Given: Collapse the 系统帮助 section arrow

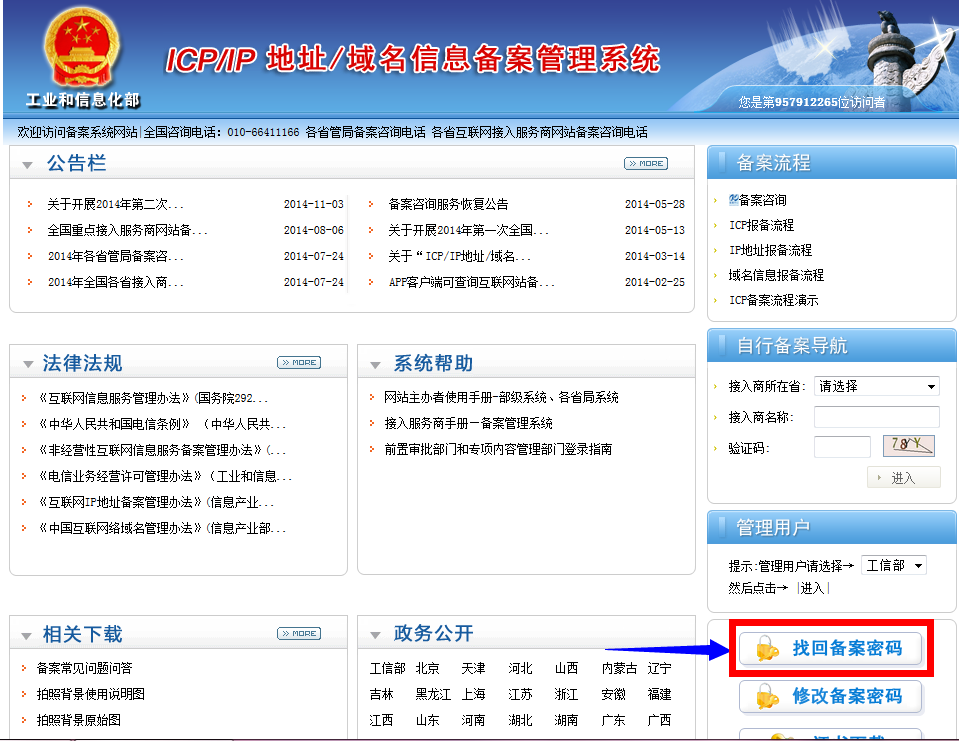Looking at the screenshot, I should [x=375, y=364].
